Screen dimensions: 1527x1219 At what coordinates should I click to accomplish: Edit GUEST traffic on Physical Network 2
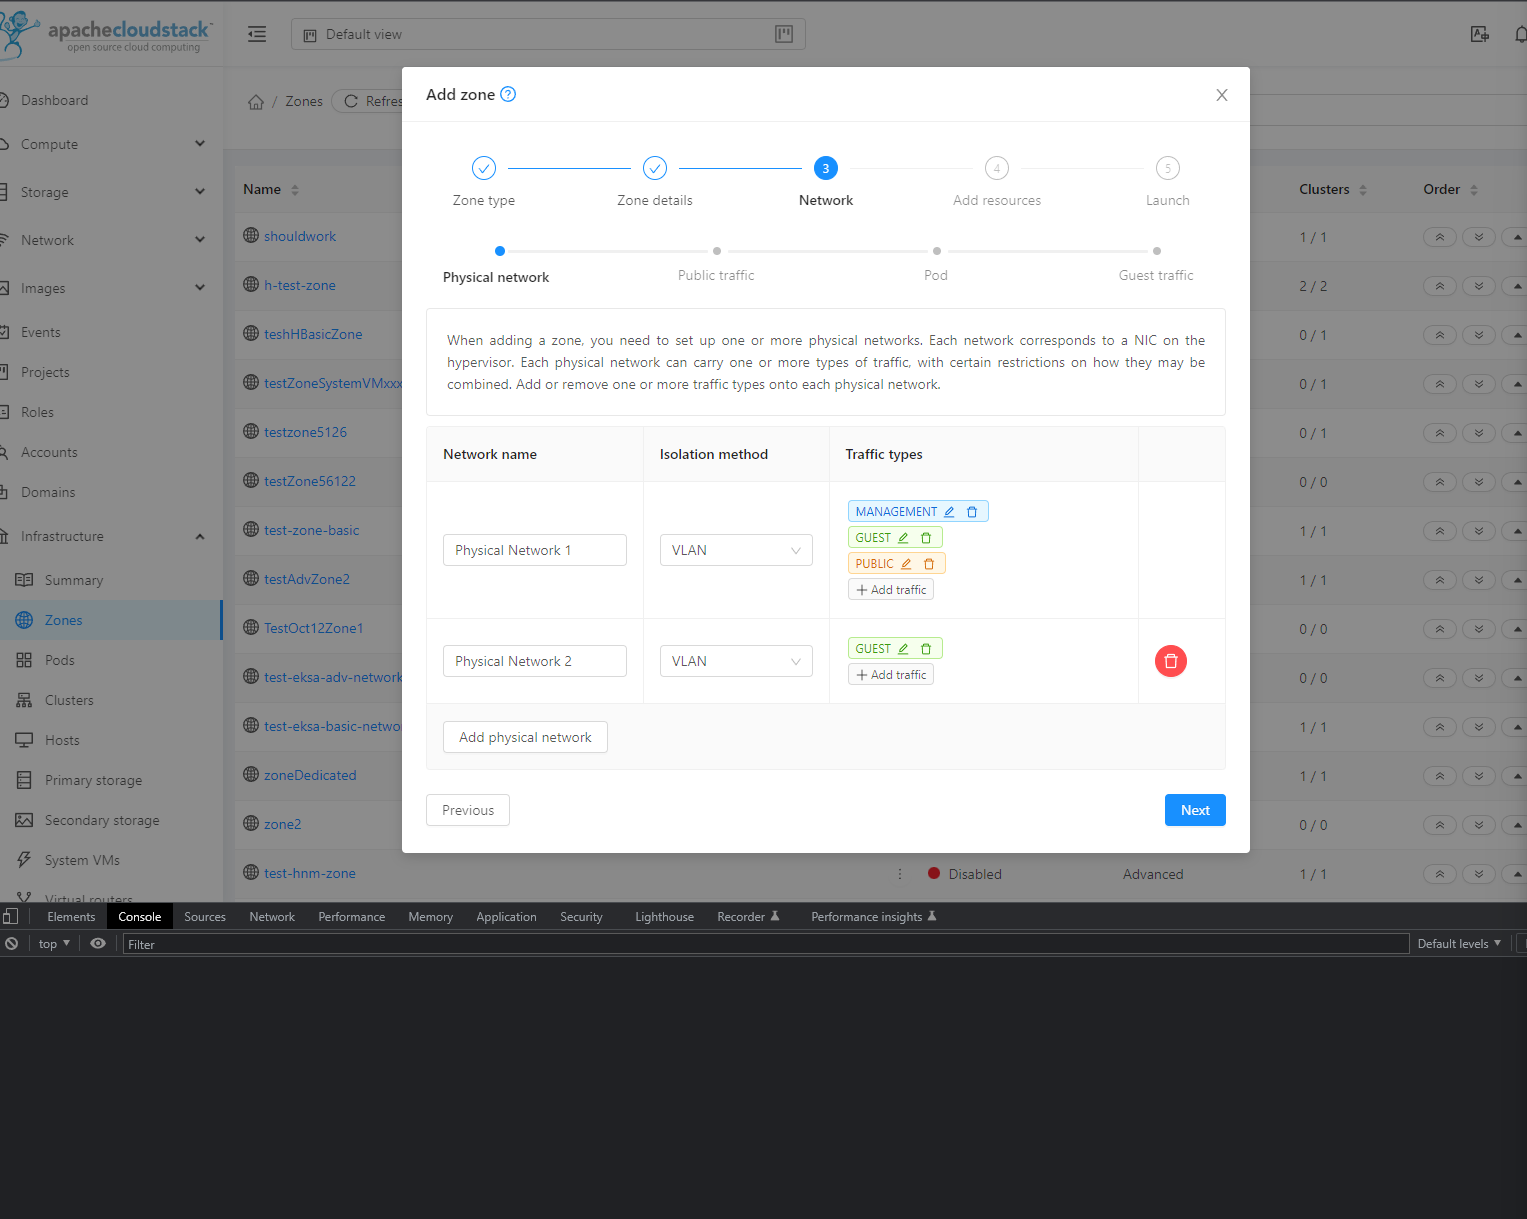(903, 649)
